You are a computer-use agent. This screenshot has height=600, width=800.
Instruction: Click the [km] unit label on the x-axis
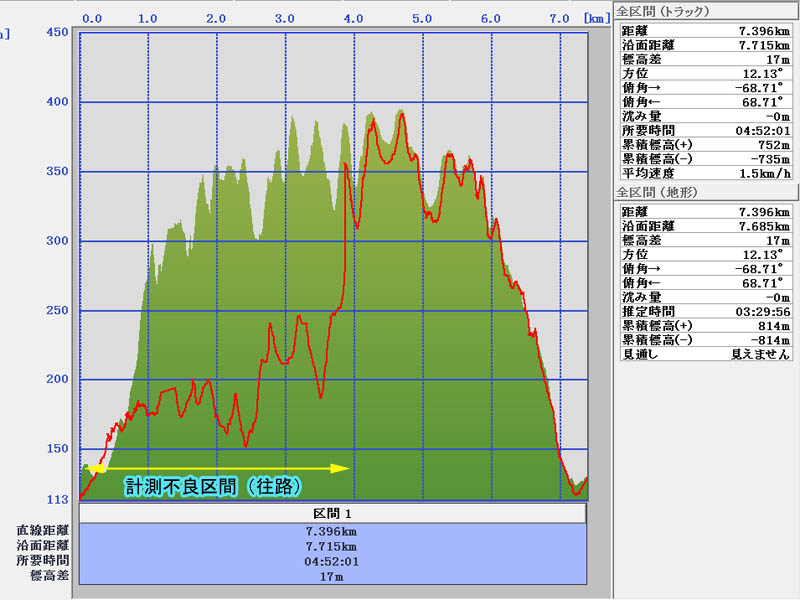pos(595,18)
